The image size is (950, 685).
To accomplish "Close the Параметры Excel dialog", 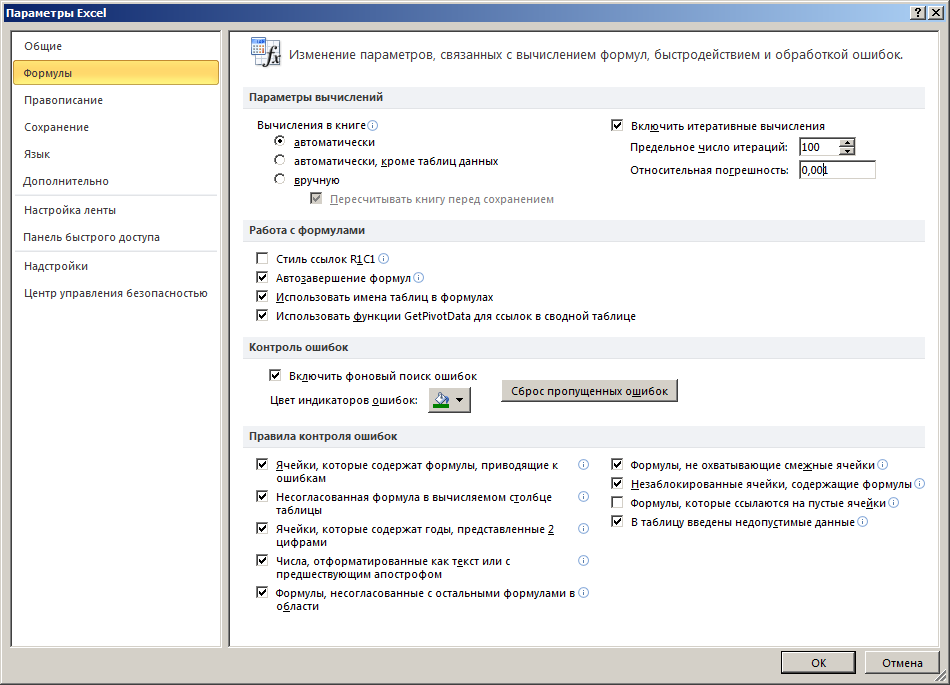I will [x=935, y=13].
